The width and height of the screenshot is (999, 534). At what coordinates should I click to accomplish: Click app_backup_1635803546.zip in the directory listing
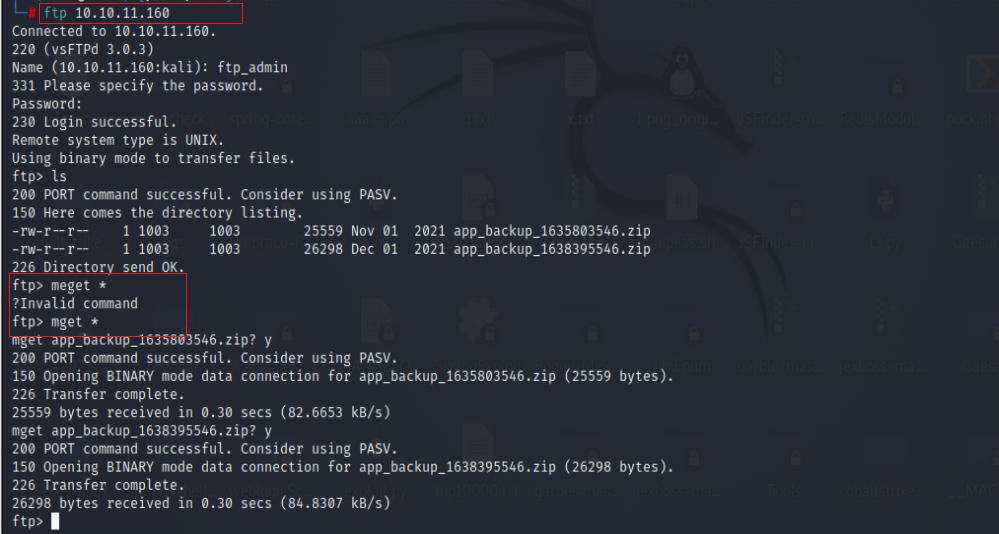[x=552, y=231]
